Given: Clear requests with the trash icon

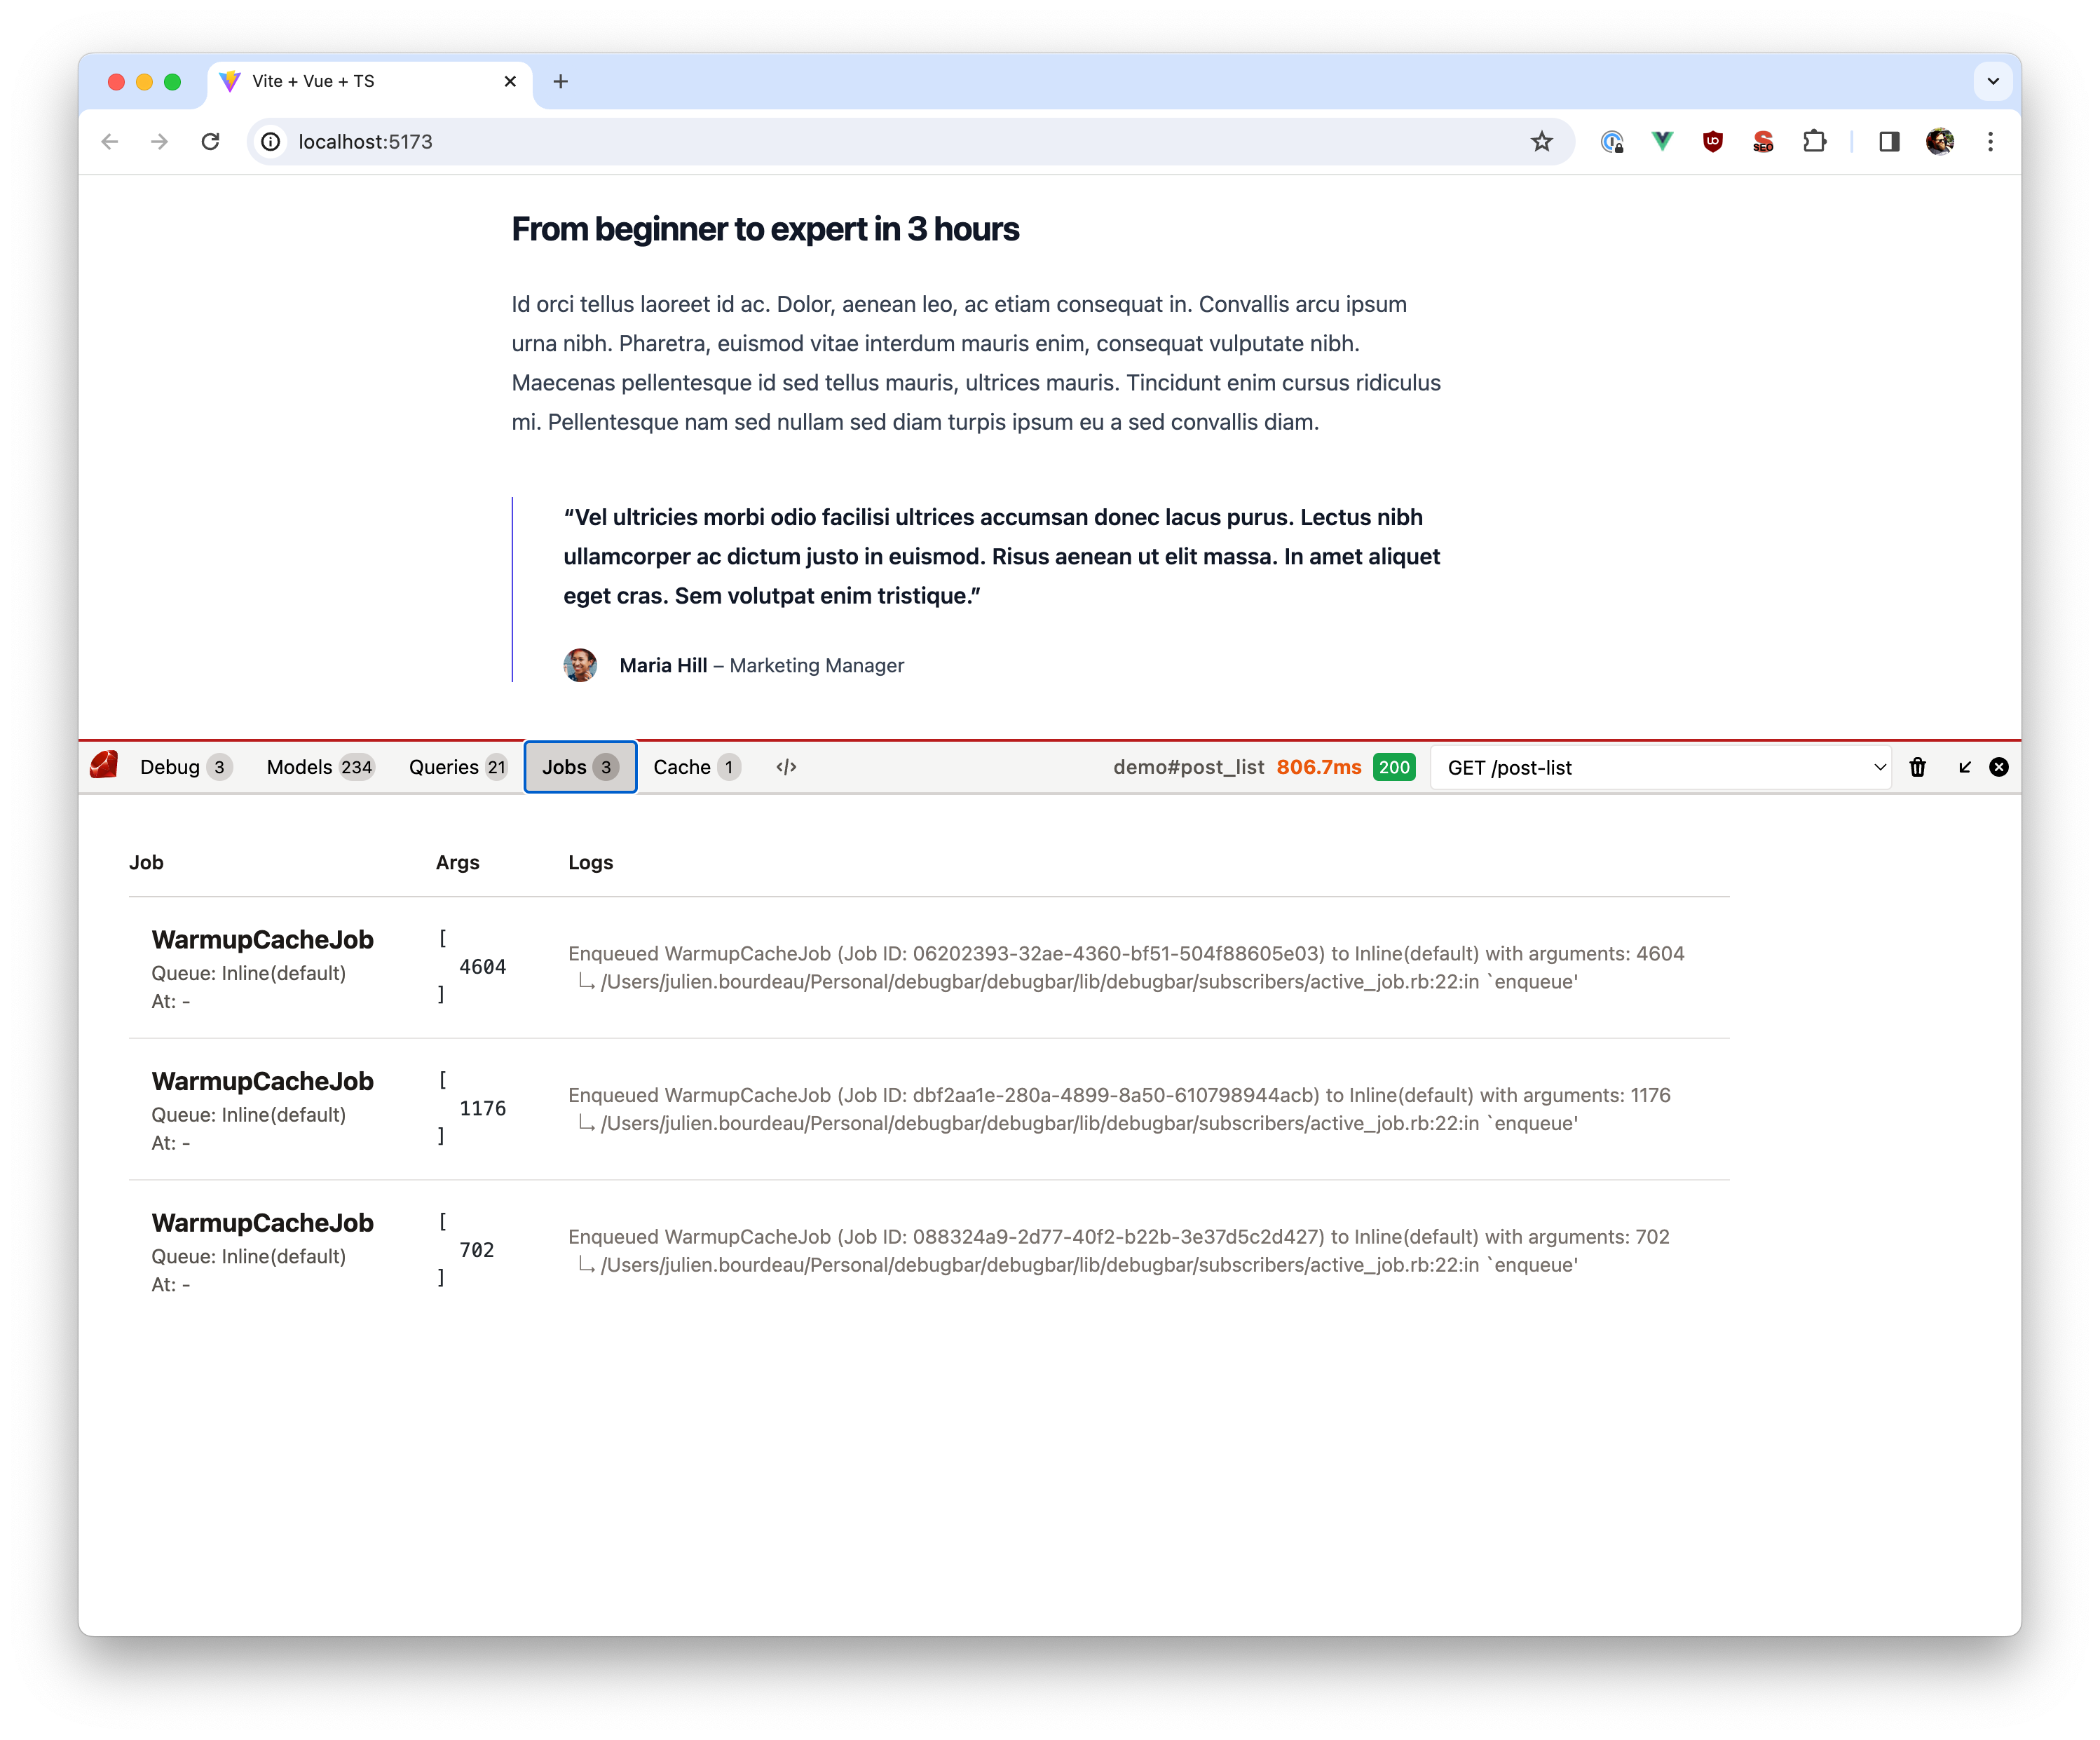Looking at the screenshot, I should click(x=1918, y=767).
